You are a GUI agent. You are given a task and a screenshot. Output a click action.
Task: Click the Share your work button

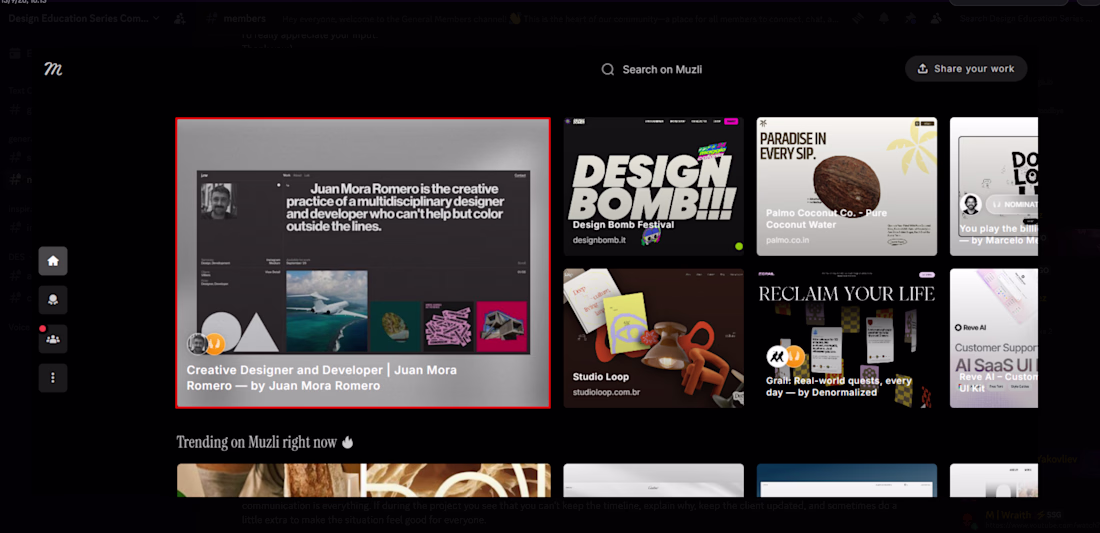tap(966, 69)
